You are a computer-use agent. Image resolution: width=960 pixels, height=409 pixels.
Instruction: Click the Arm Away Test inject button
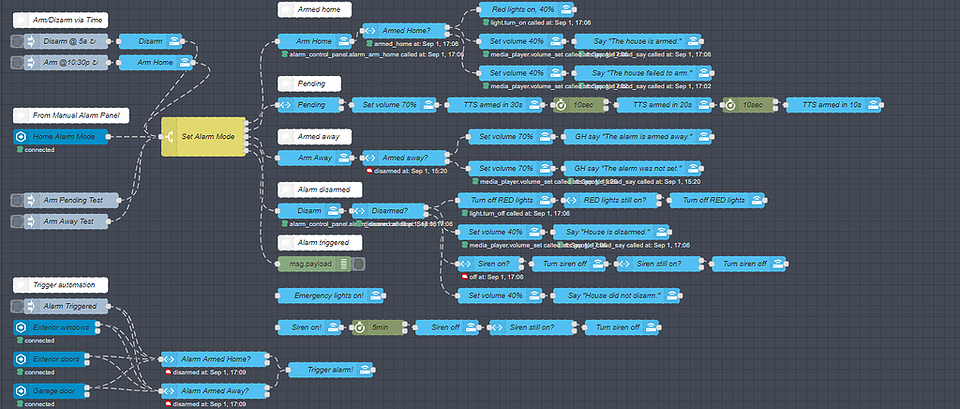coord(17,221)
